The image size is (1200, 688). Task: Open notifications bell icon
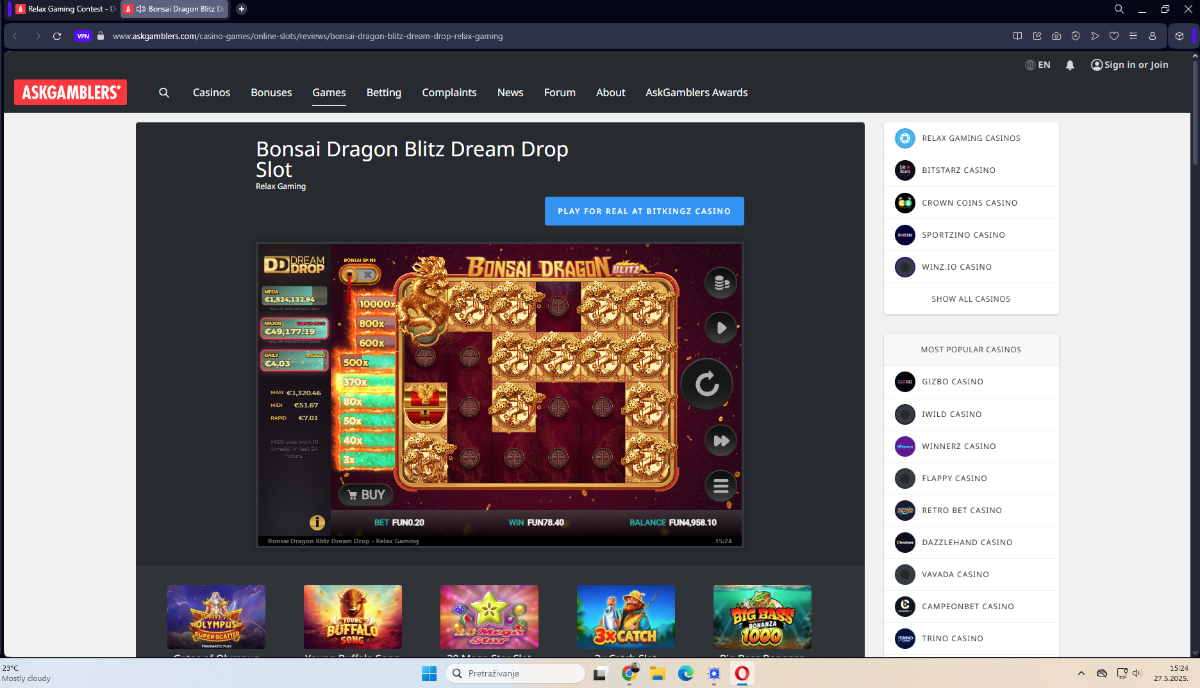(x=1070, y=65)
